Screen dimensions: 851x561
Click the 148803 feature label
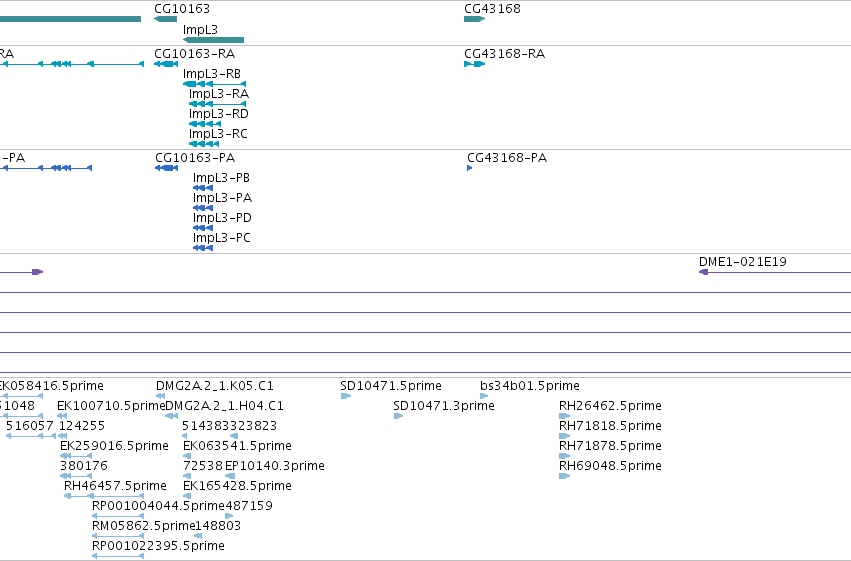point(218,526)
